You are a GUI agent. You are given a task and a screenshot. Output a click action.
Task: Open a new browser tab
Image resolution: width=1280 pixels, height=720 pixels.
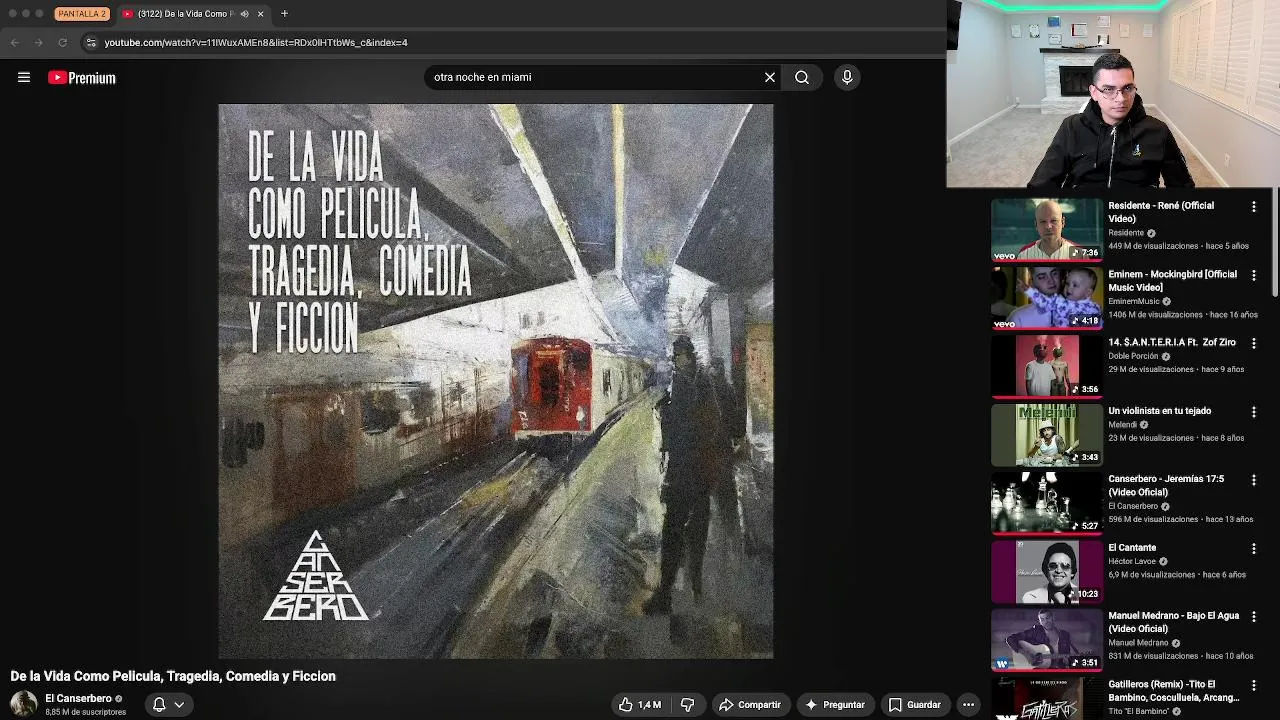284,14
